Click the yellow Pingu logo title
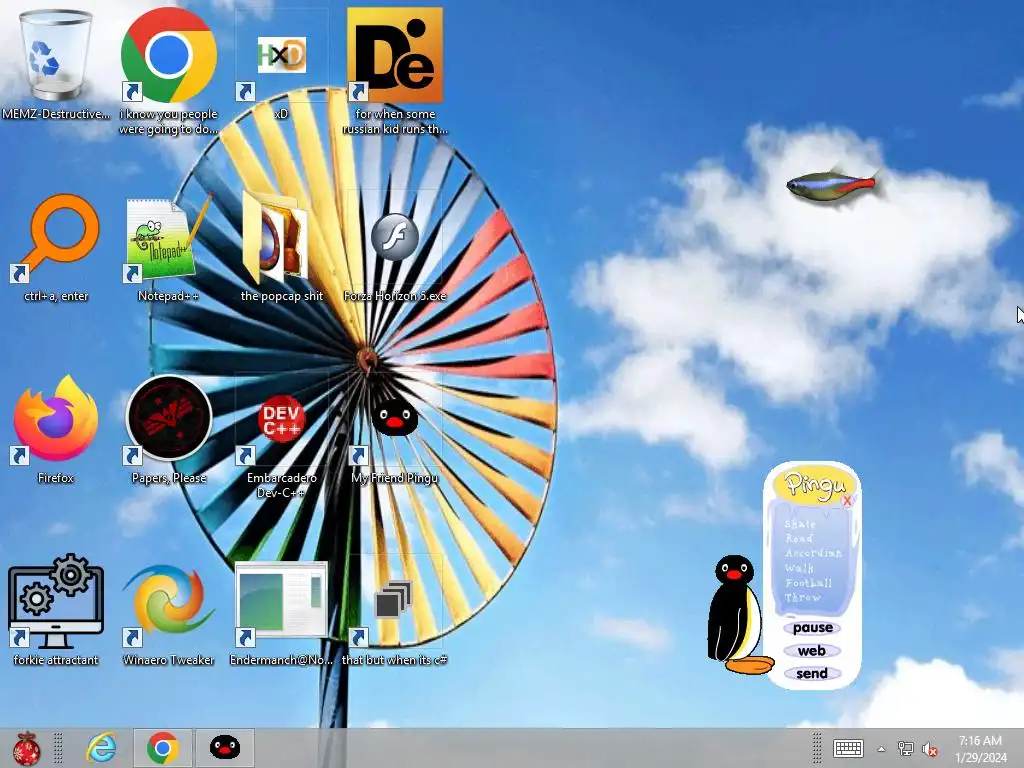 (x=813, y=485)
